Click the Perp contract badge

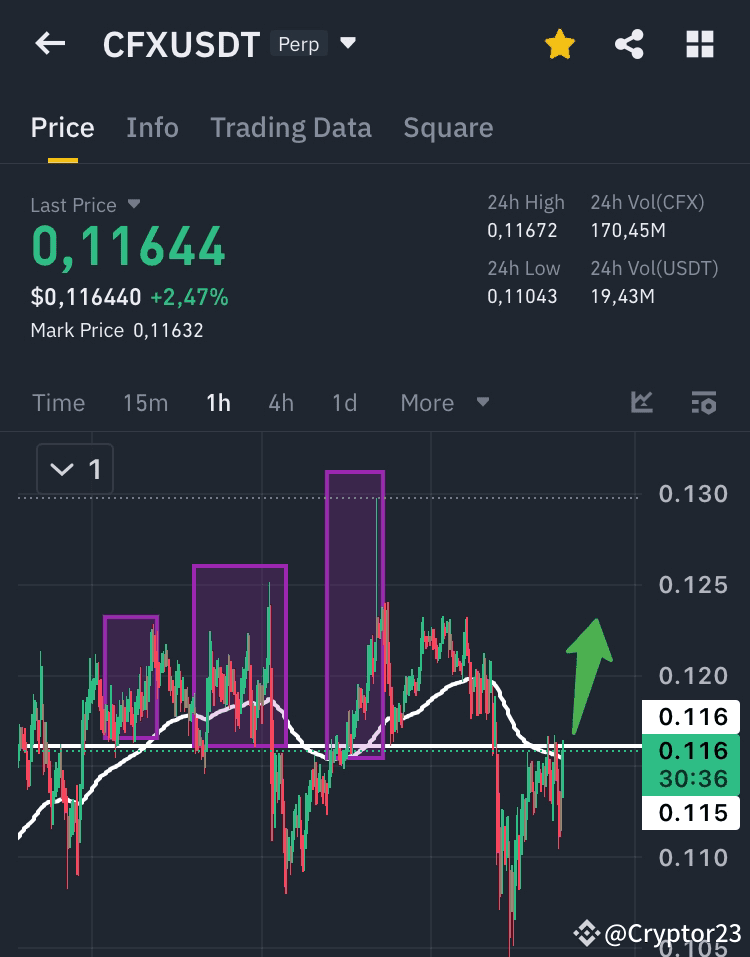pyautogui.click(x=298, y=44)
